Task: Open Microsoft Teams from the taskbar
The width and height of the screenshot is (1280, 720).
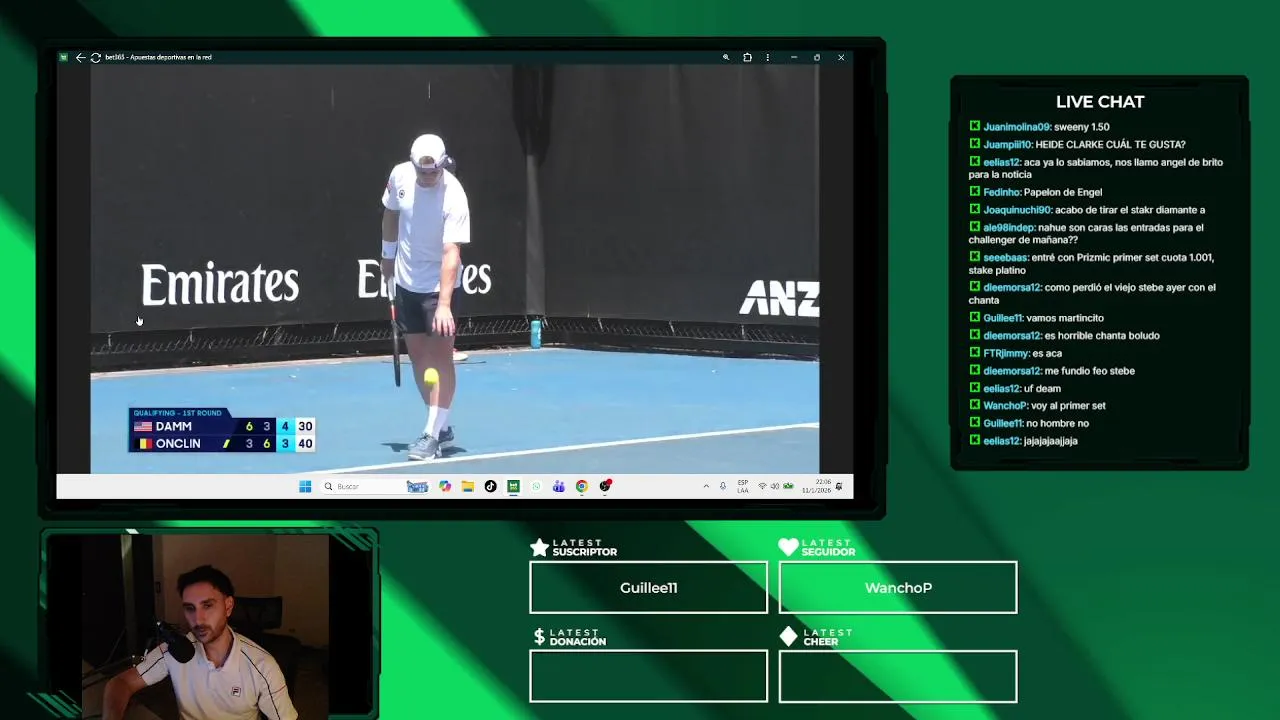Action: pyautogui.click(x=559, y=486)
